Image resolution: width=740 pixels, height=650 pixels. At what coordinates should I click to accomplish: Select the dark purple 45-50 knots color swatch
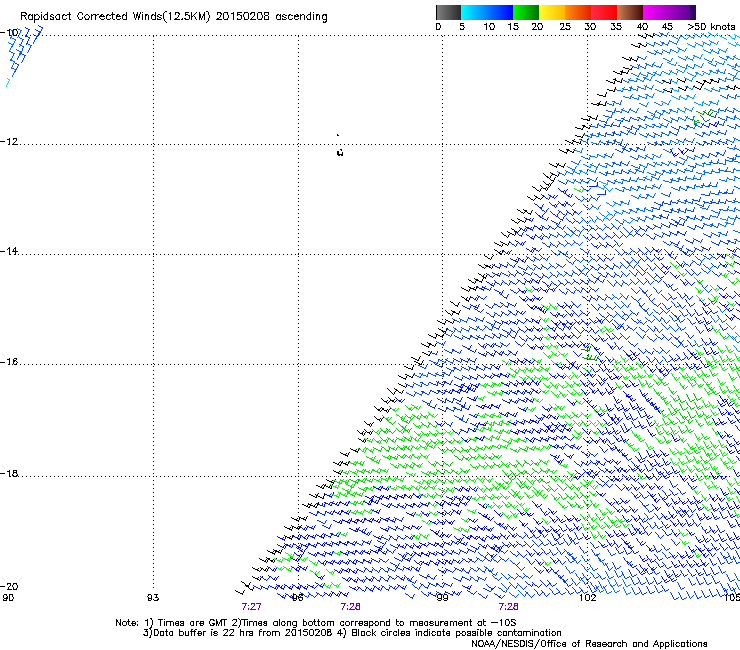coord(682,12)
